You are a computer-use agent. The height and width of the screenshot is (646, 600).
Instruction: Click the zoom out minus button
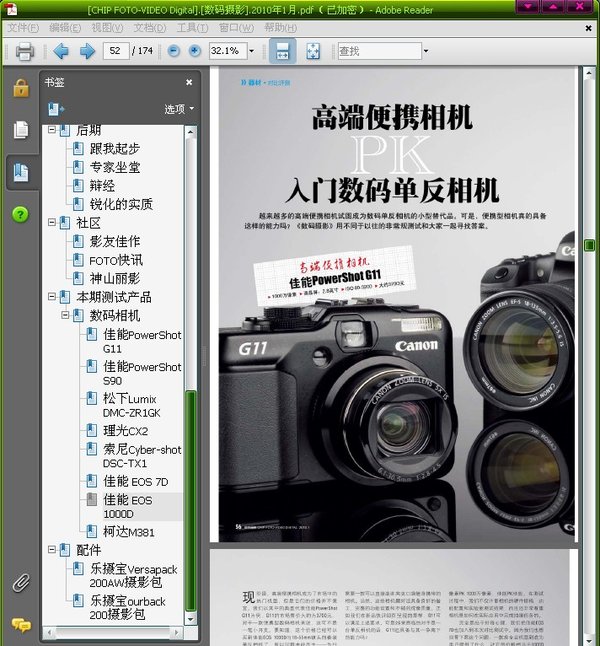click(174, 51)
